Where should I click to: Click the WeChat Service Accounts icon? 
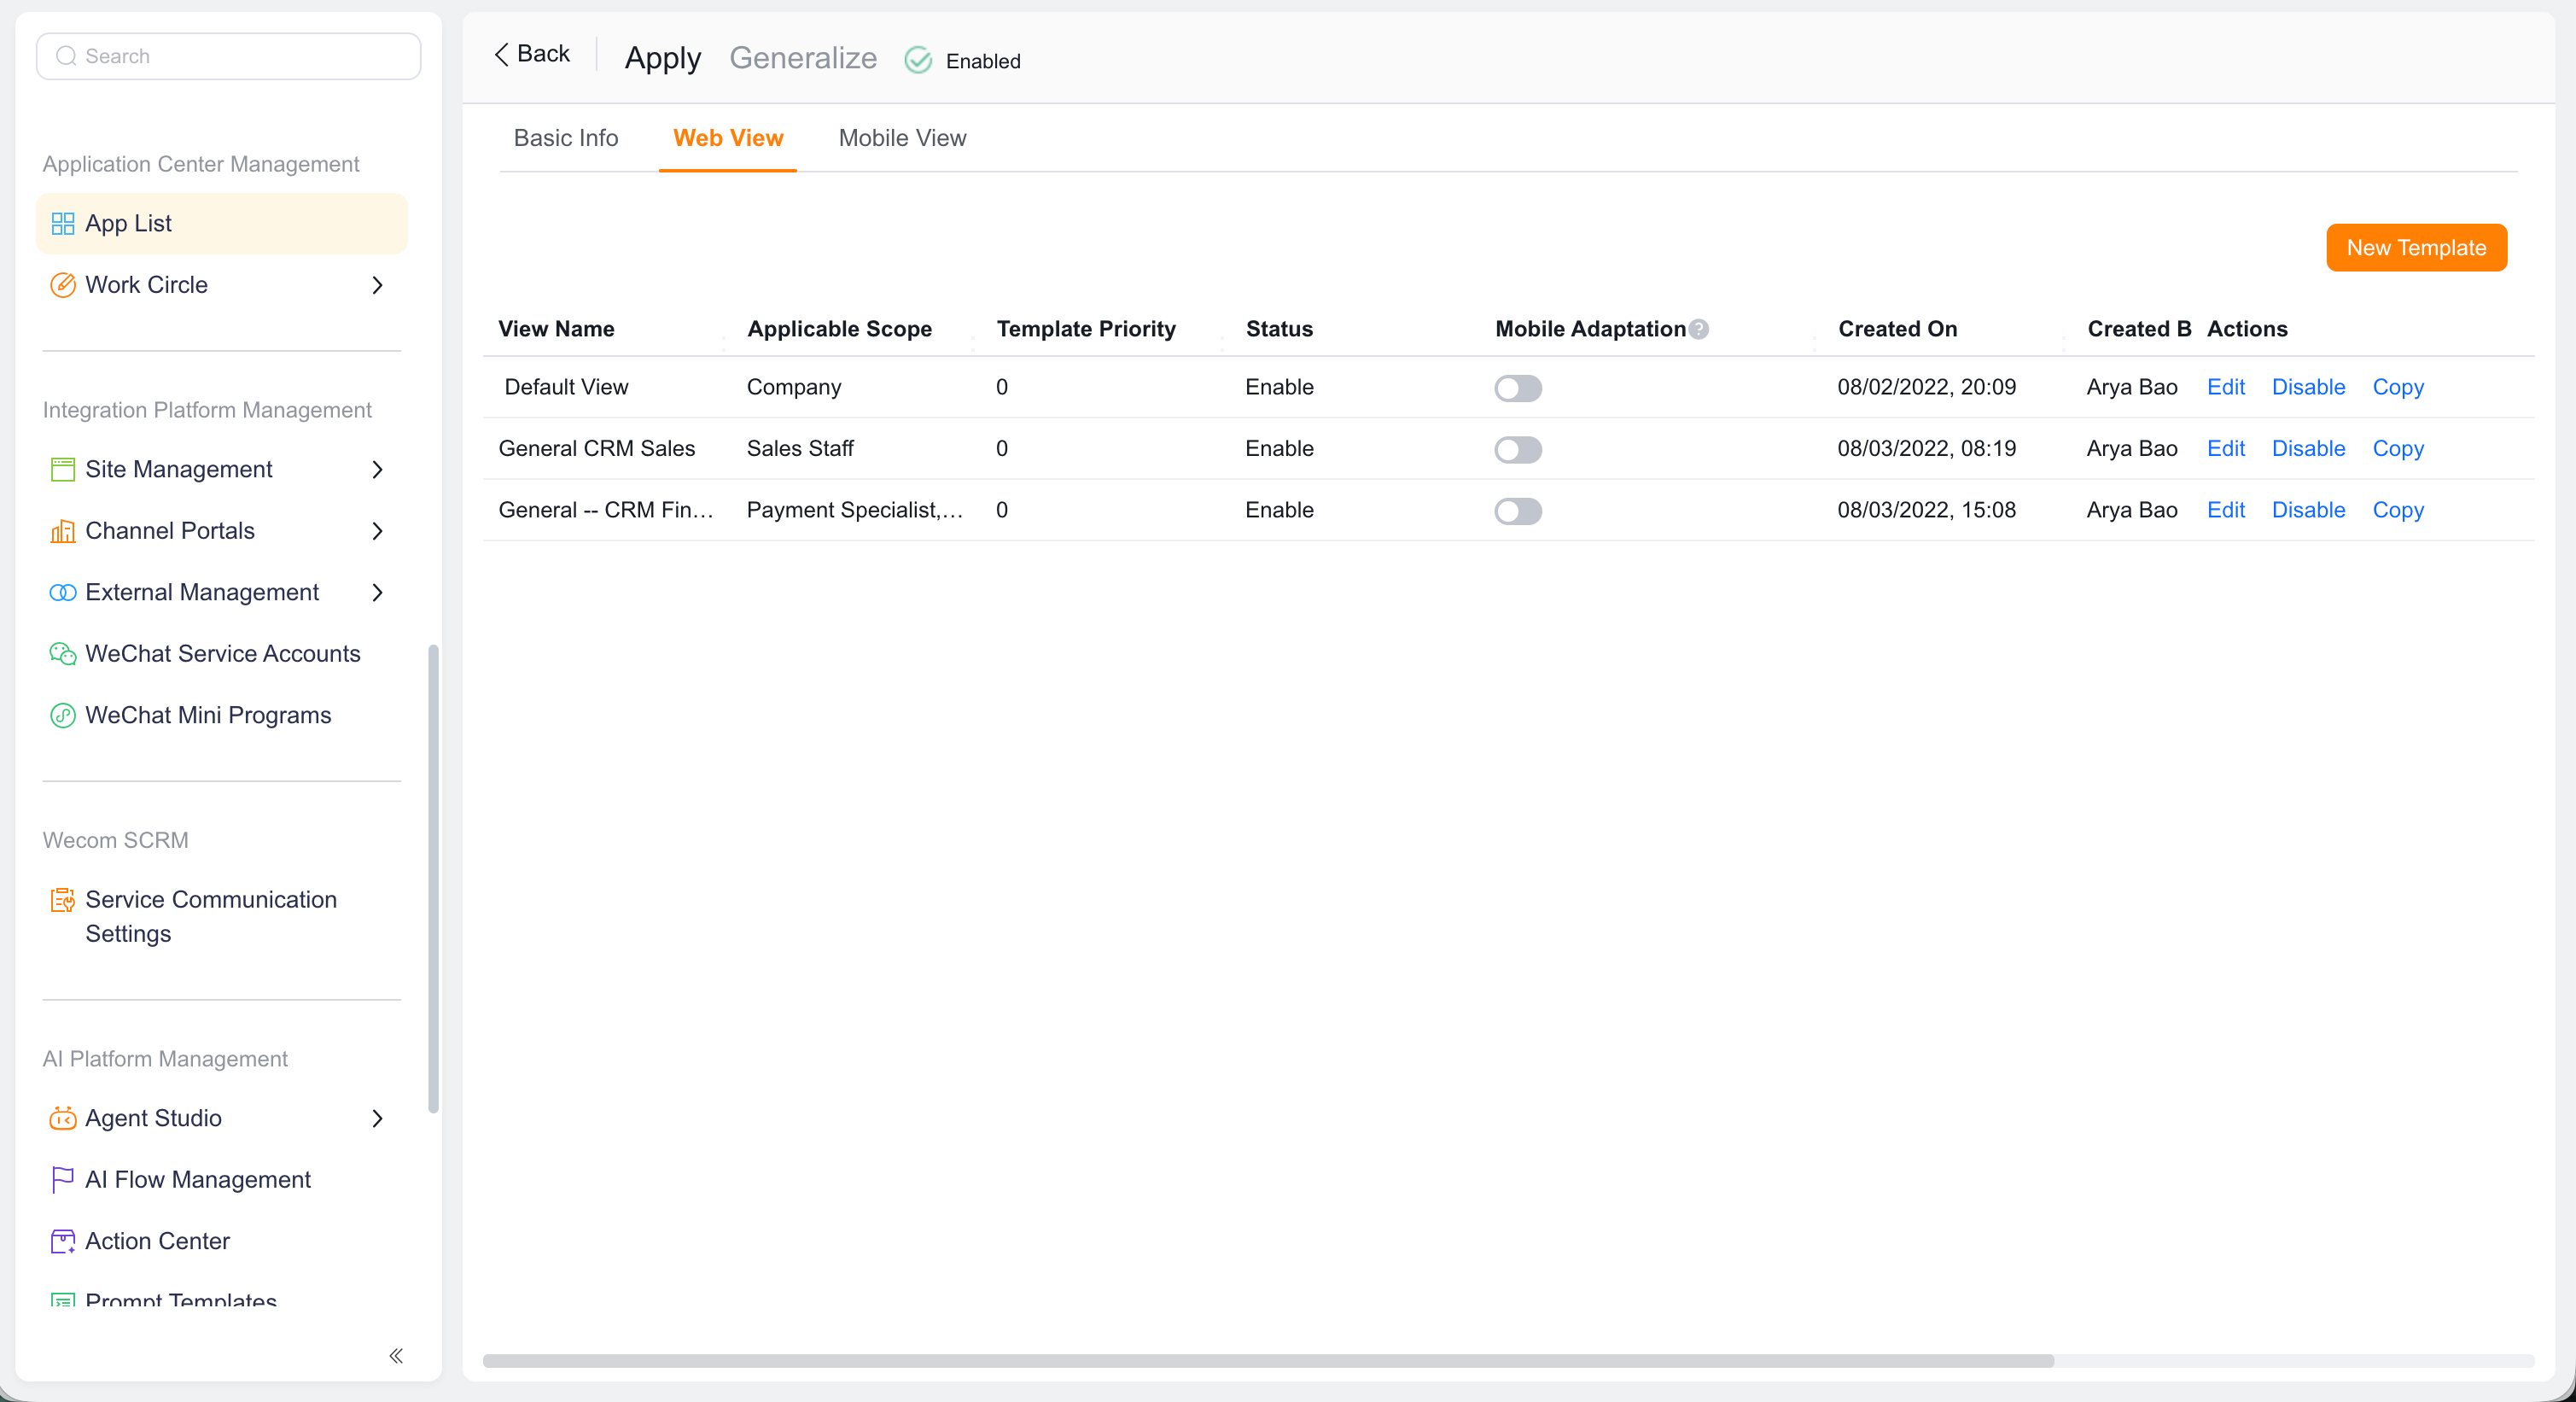pos(63,654)
